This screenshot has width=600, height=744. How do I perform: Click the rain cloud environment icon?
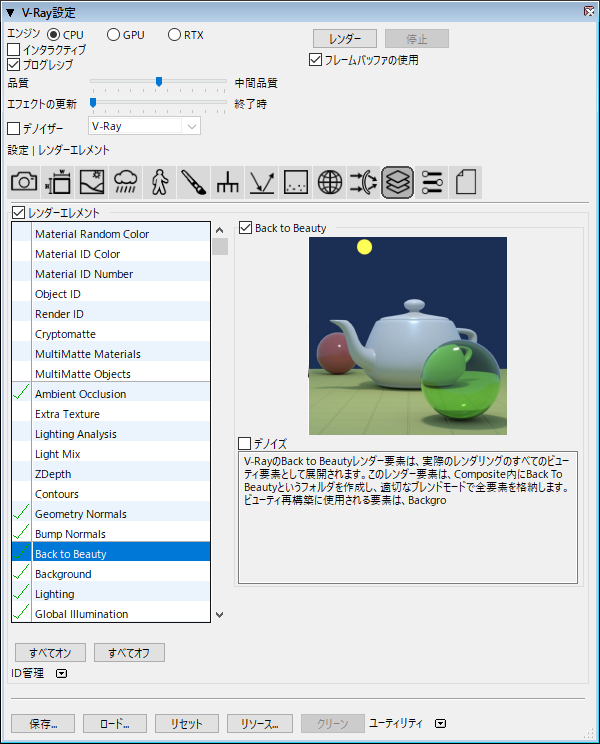point(126,181)
